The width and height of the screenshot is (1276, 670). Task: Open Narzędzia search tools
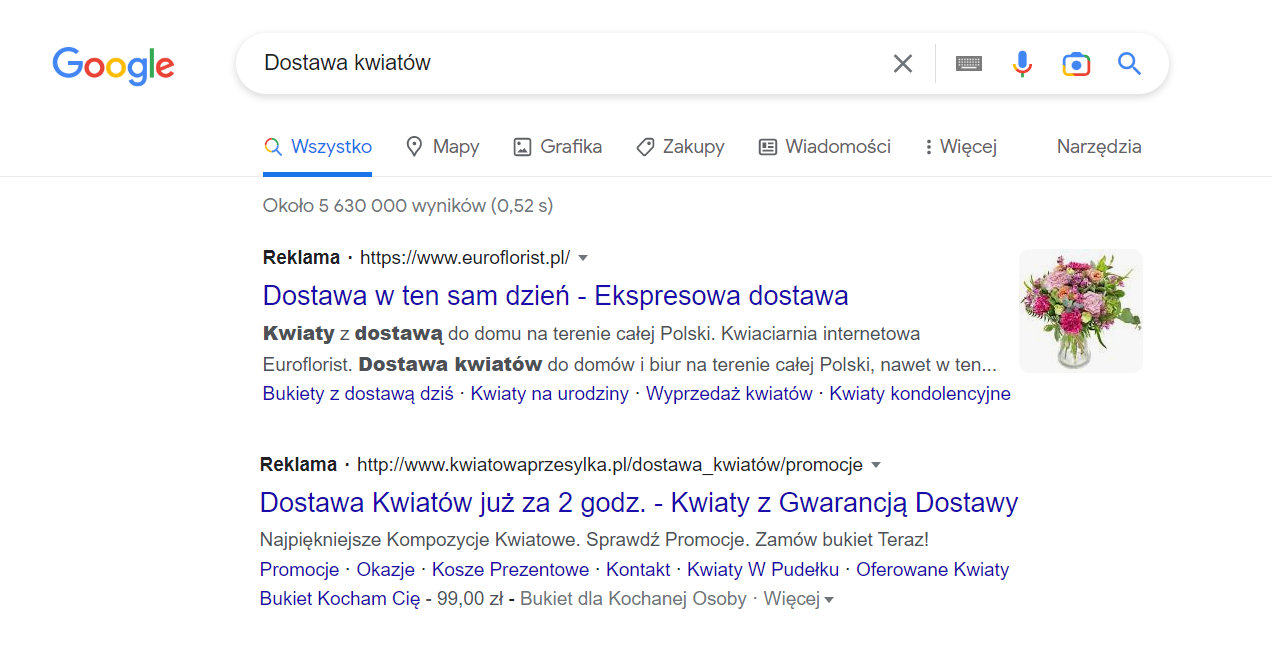click(1099, 147)
